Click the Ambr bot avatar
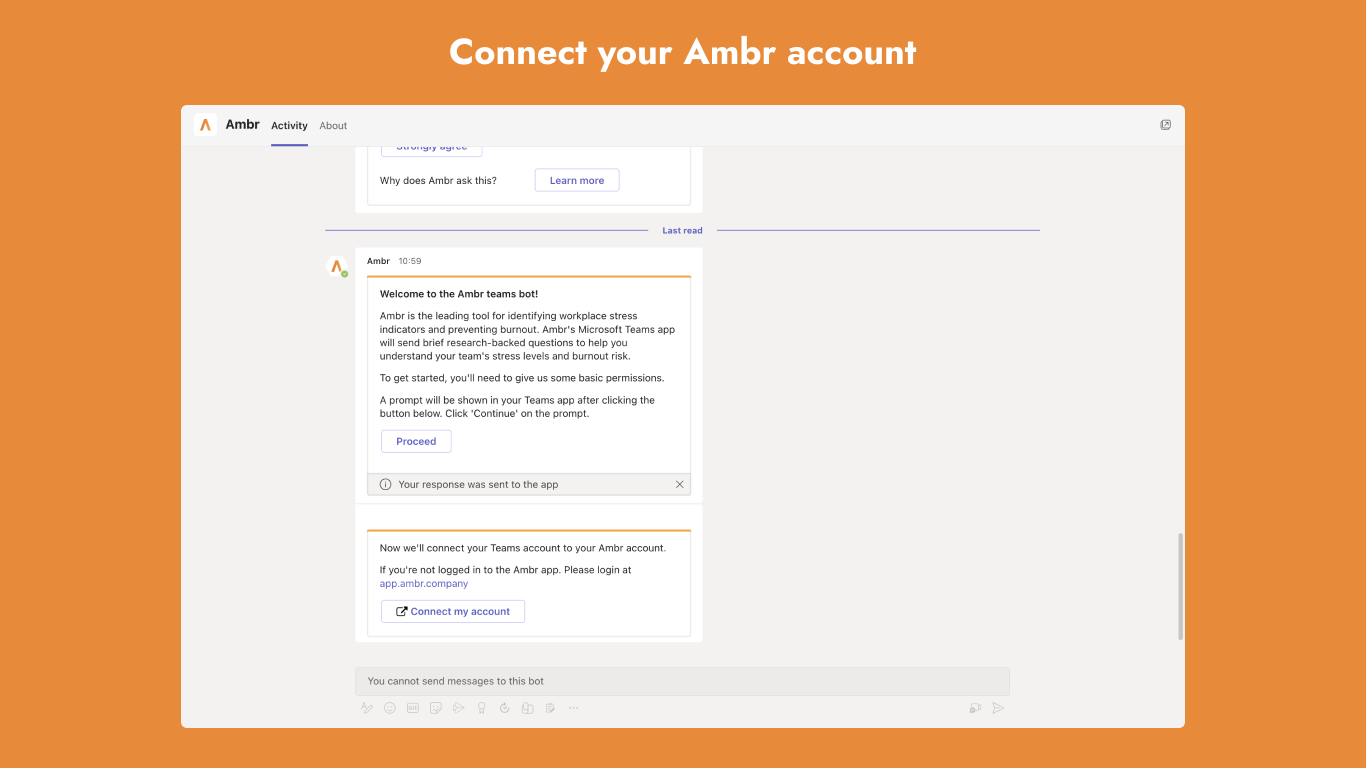Viewport: 1366px width, 768px height. click(337, 267)
